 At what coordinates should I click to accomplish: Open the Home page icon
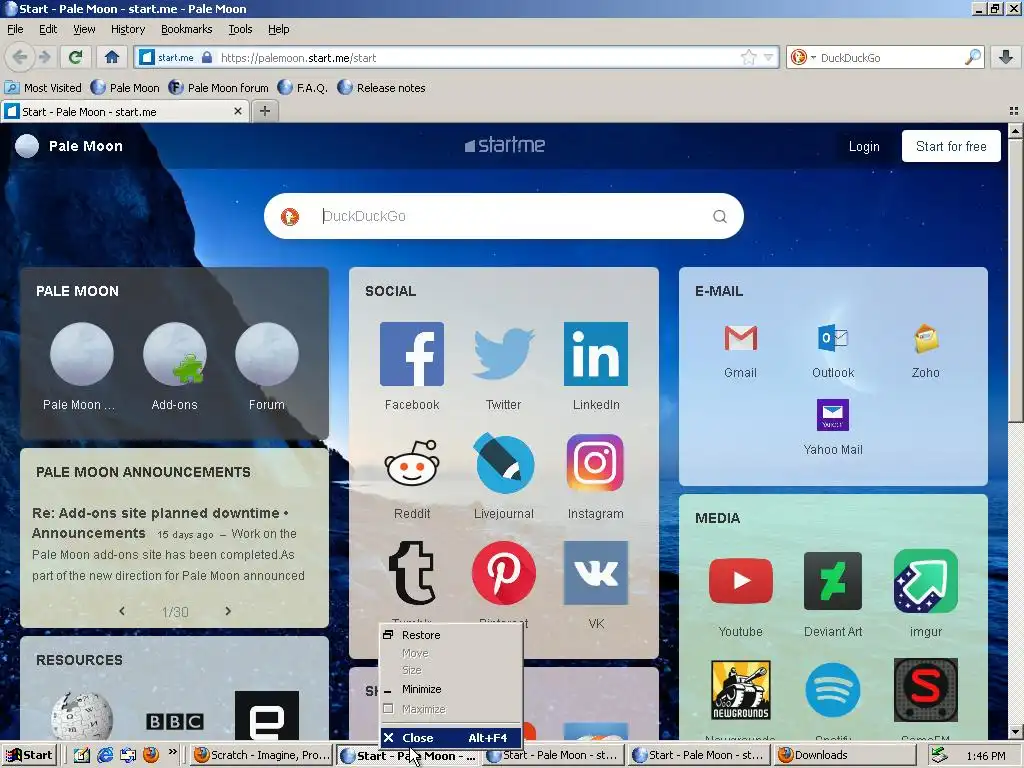pos(112,57)
